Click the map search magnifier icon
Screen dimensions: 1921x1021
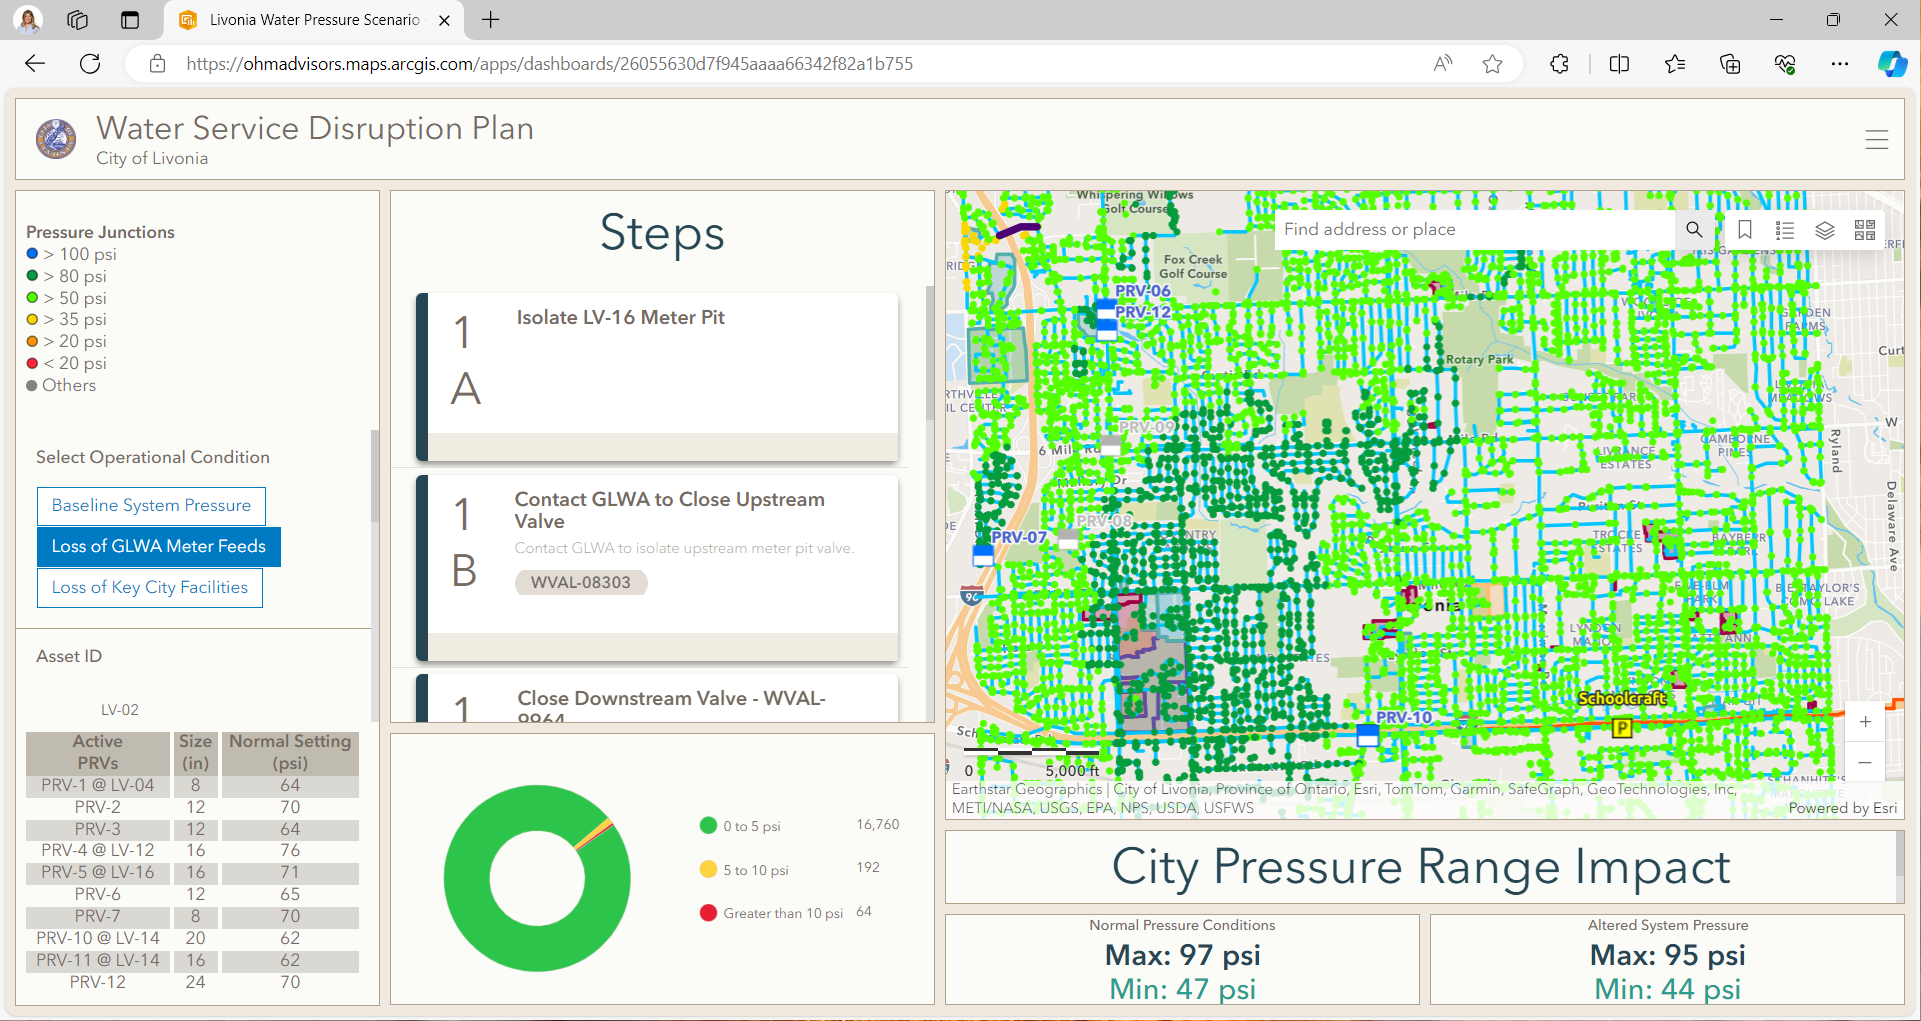[x=1694, y=229]
